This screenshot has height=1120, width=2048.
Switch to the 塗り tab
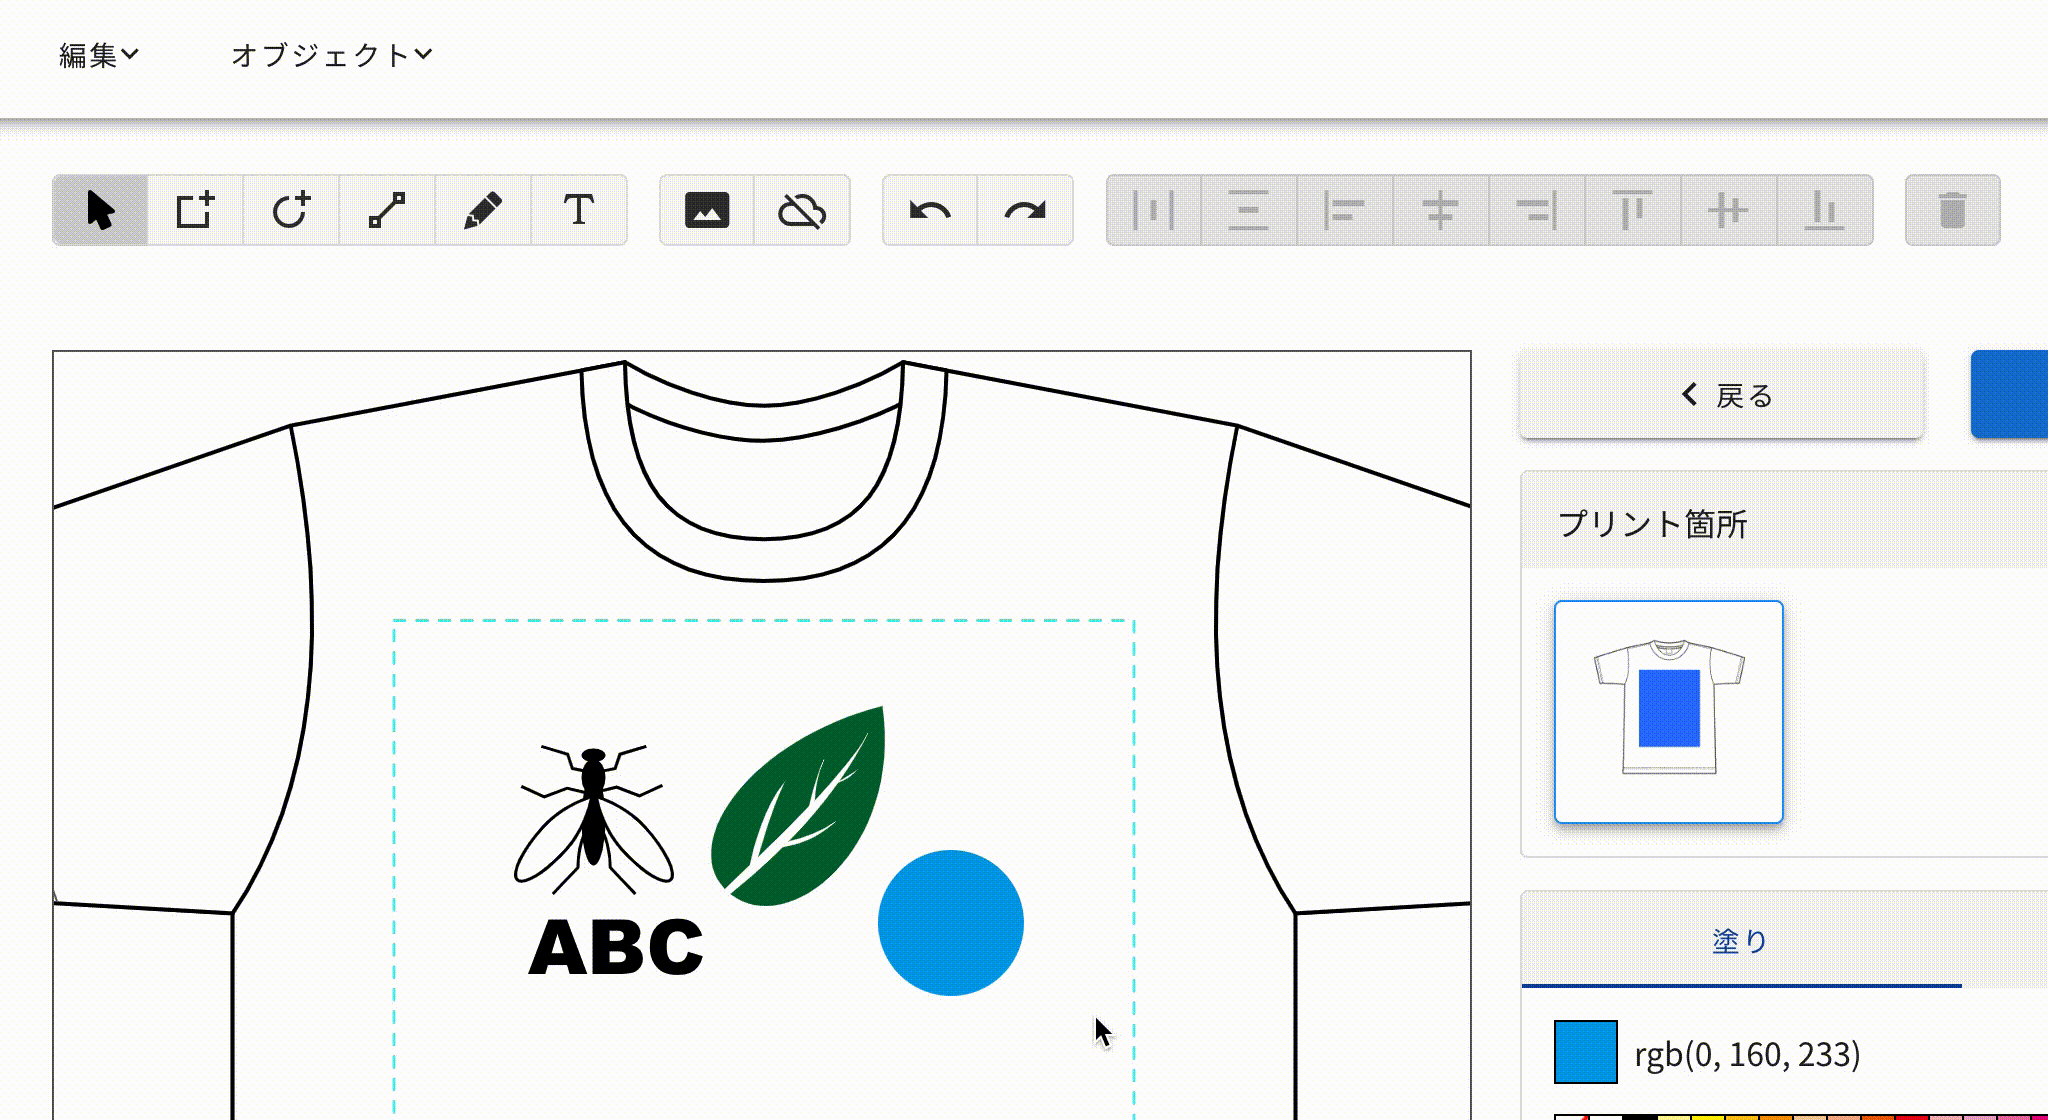[1740, 941]
